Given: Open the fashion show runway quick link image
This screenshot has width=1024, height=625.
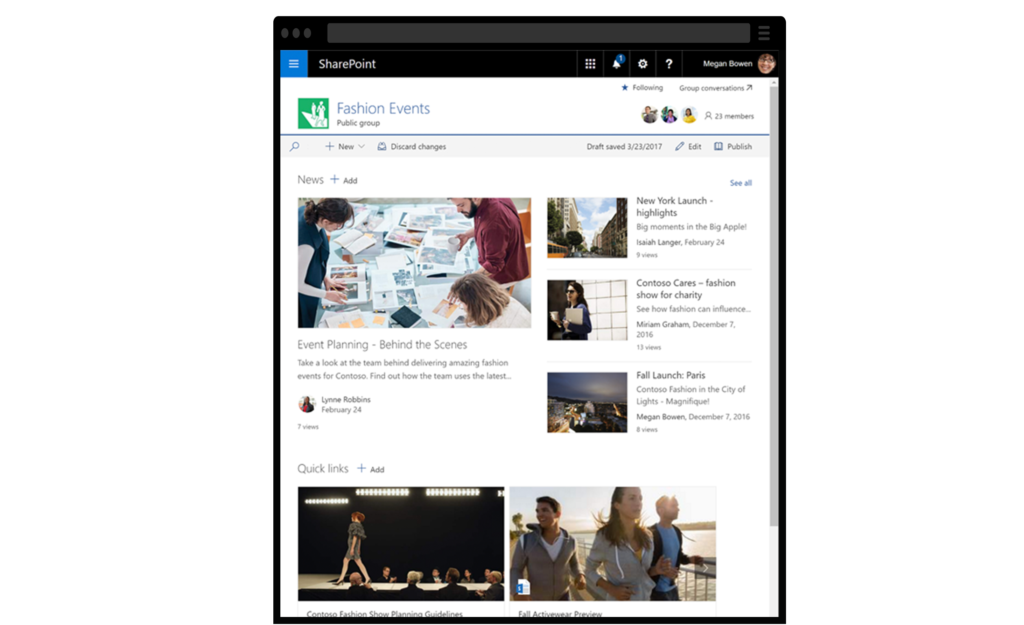Looking at the screenshot, I should tap(401, 543).
